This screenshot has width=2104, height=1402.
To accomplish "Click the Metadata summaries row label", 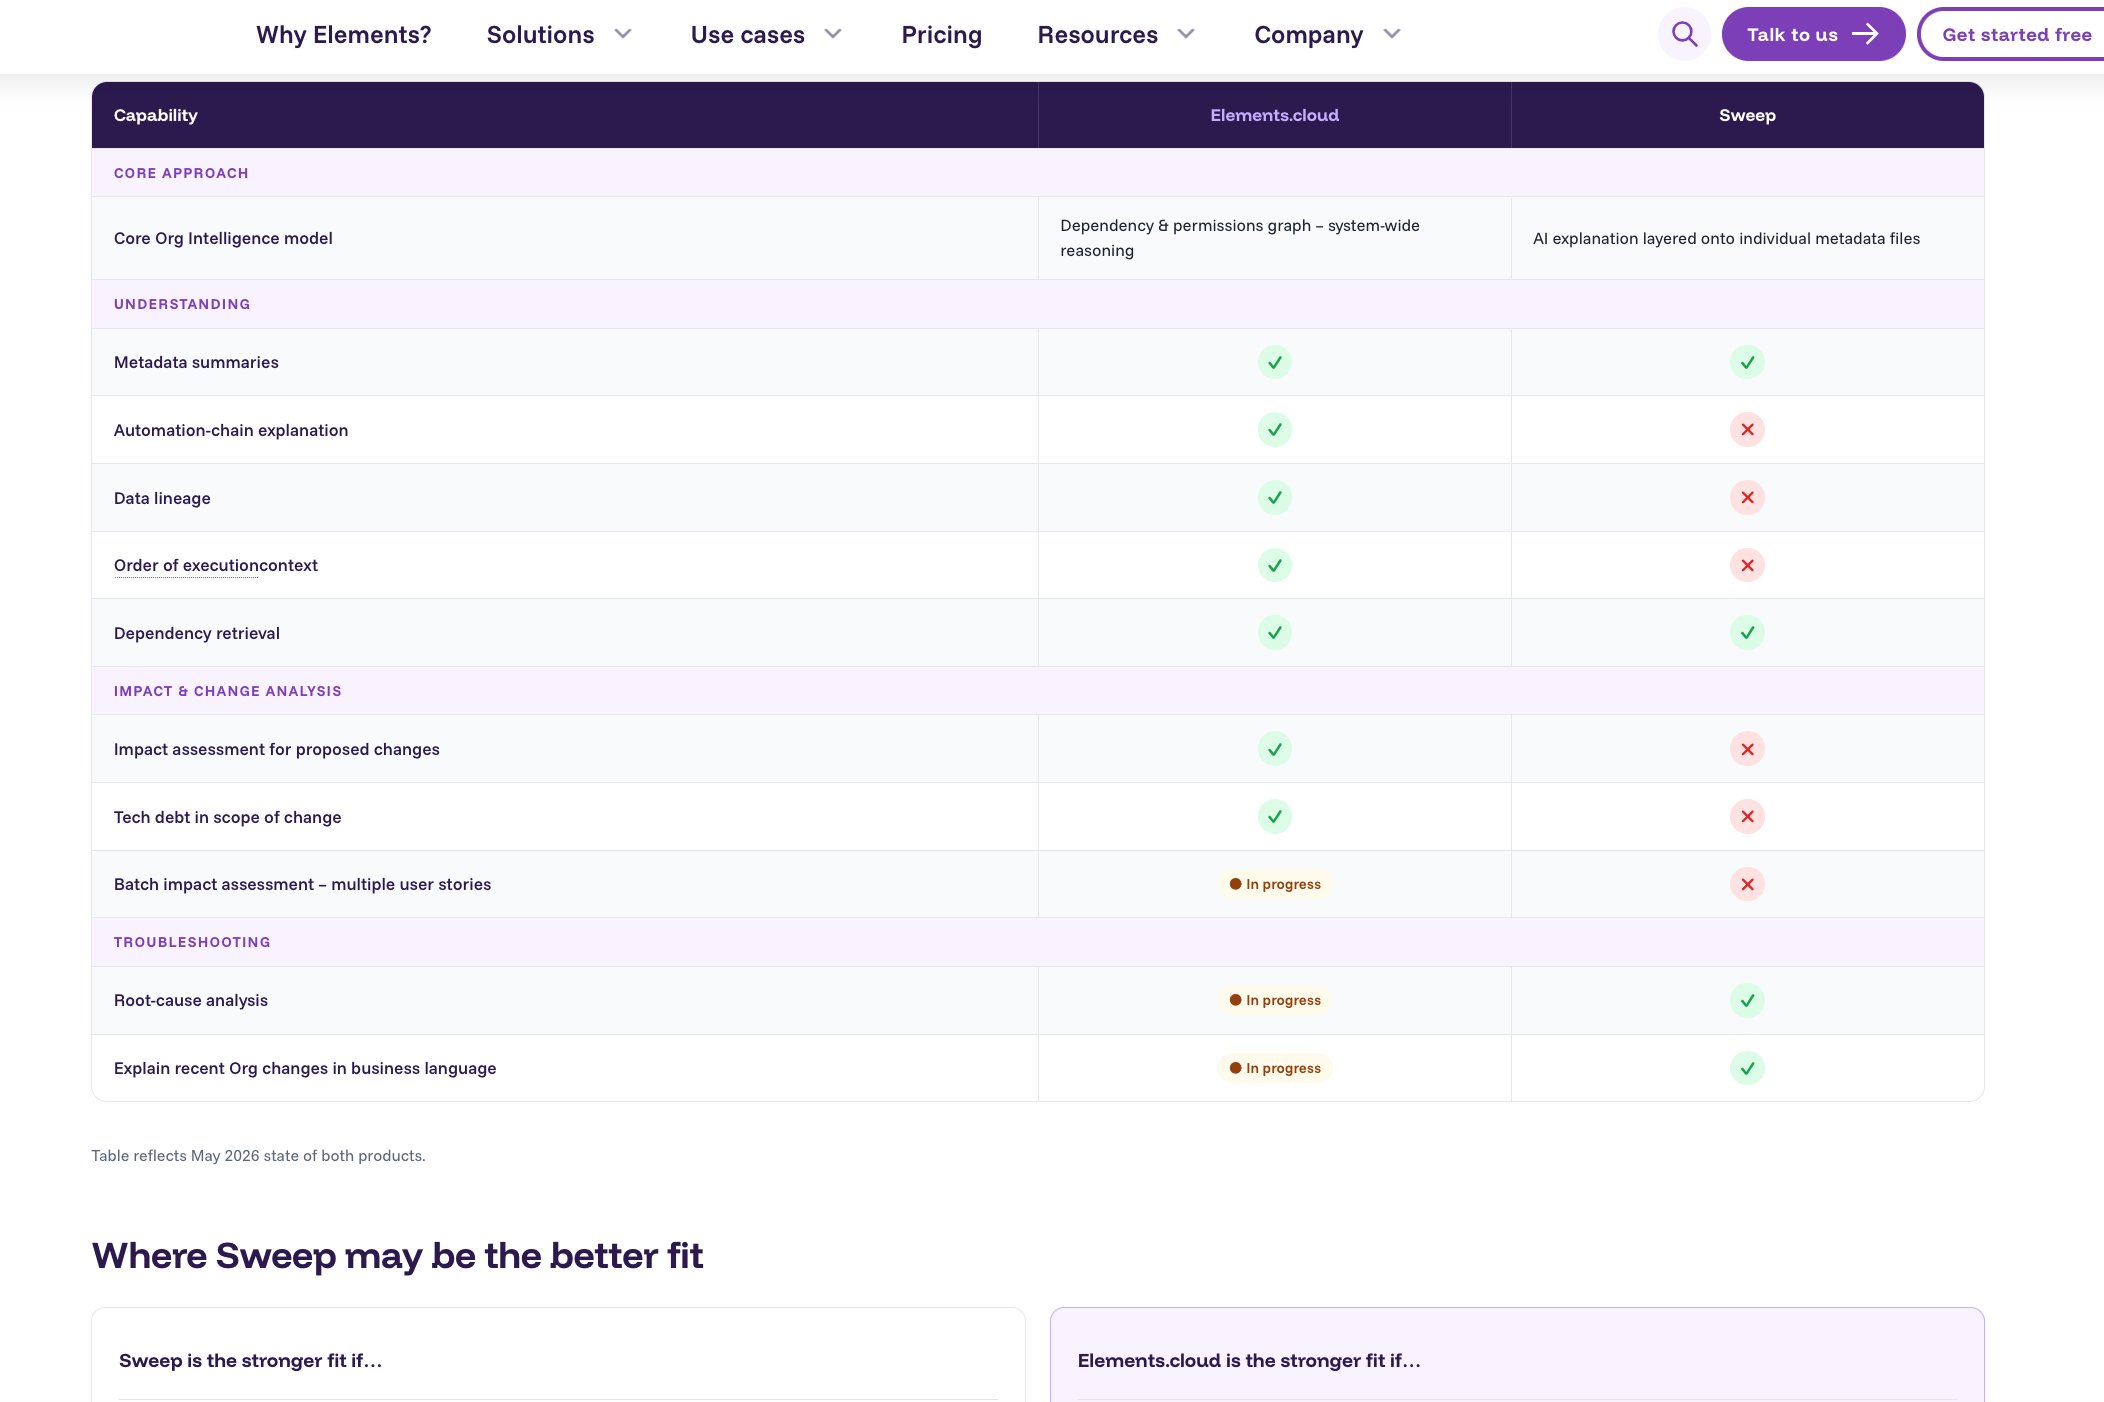I will pos(196,362).
